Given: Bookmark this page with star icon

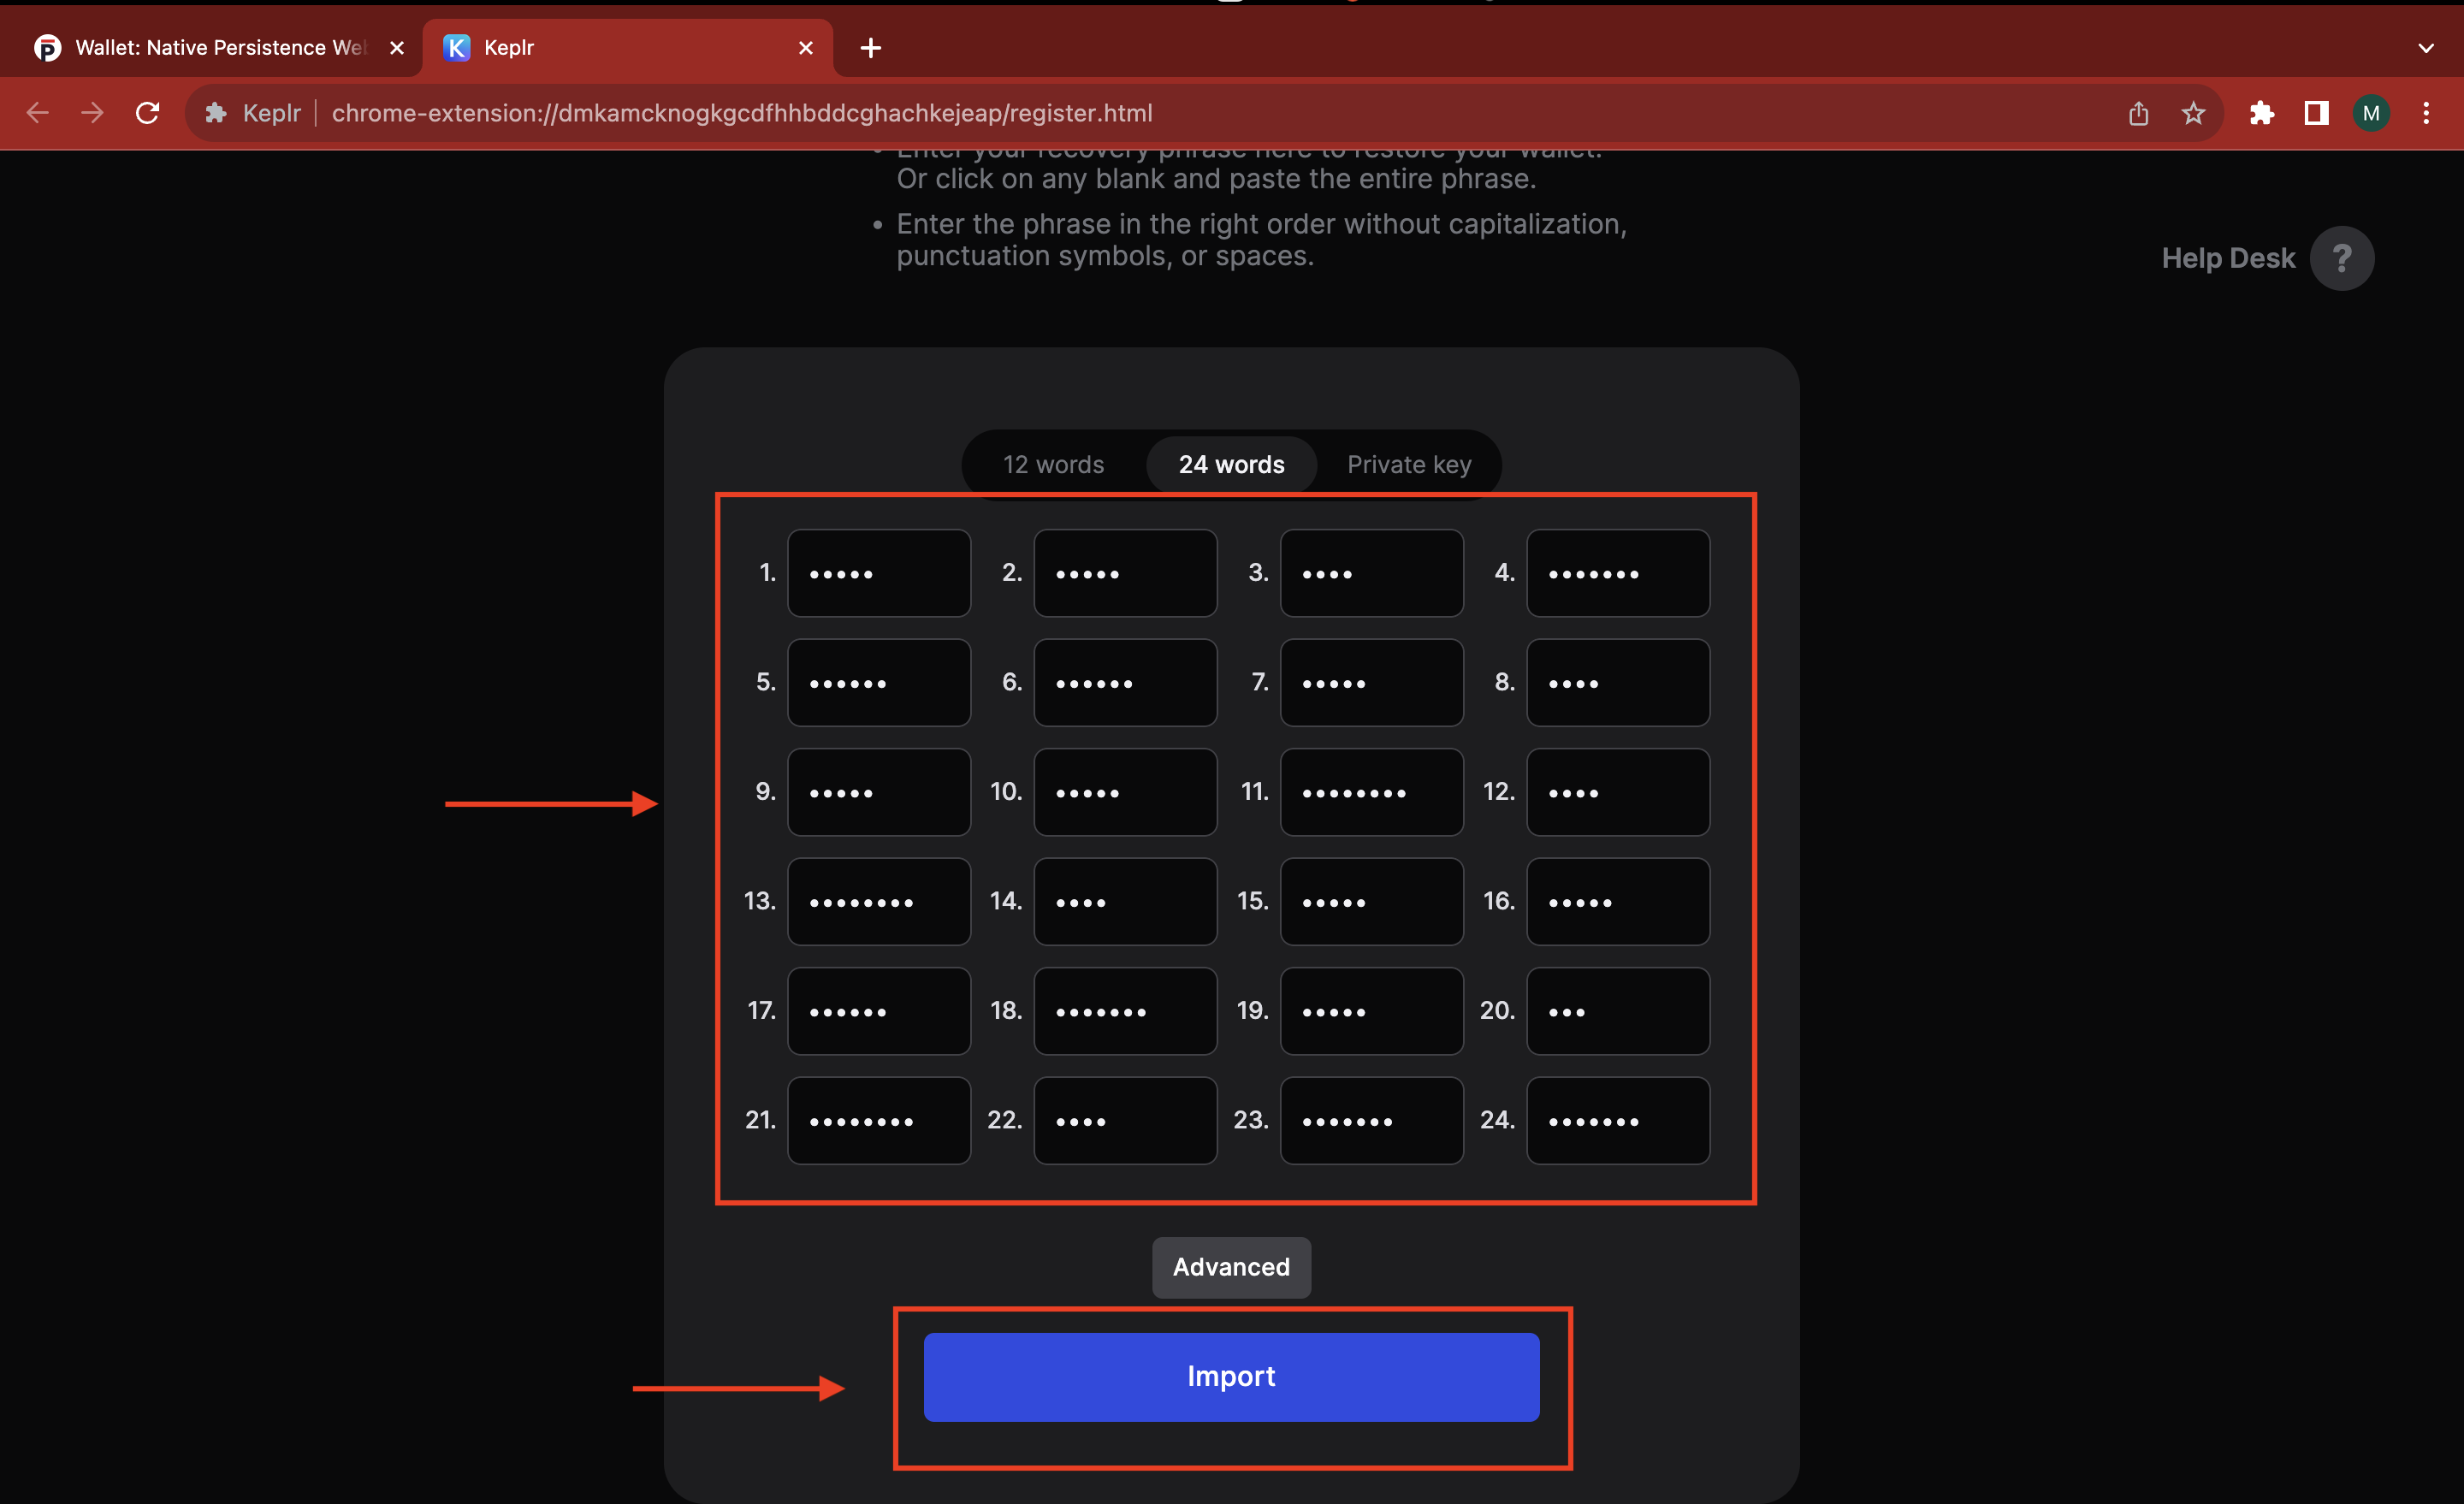Looking at the screenshot, I should tap(2193, 113).
